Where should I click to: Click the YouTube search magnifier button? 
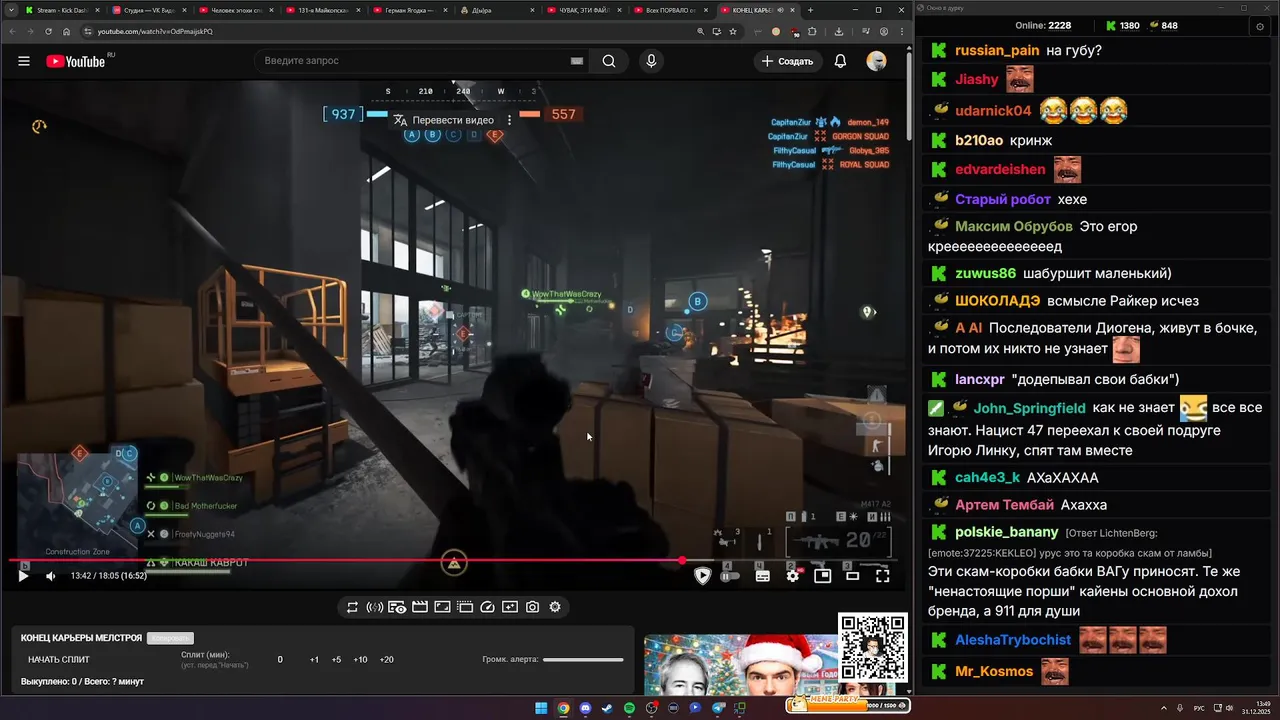tap(609, 61)
